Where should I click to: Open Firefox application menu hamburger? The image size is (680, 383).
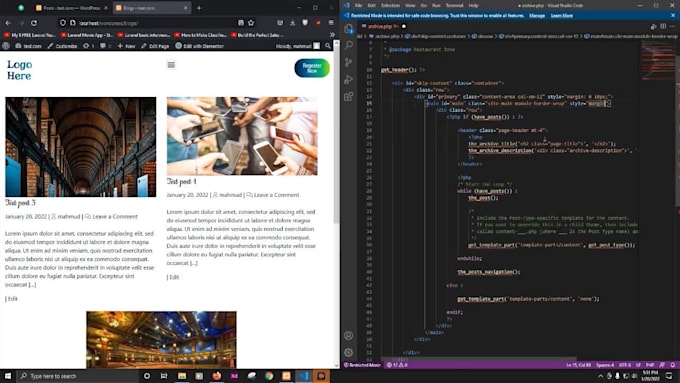click(331, 23)
